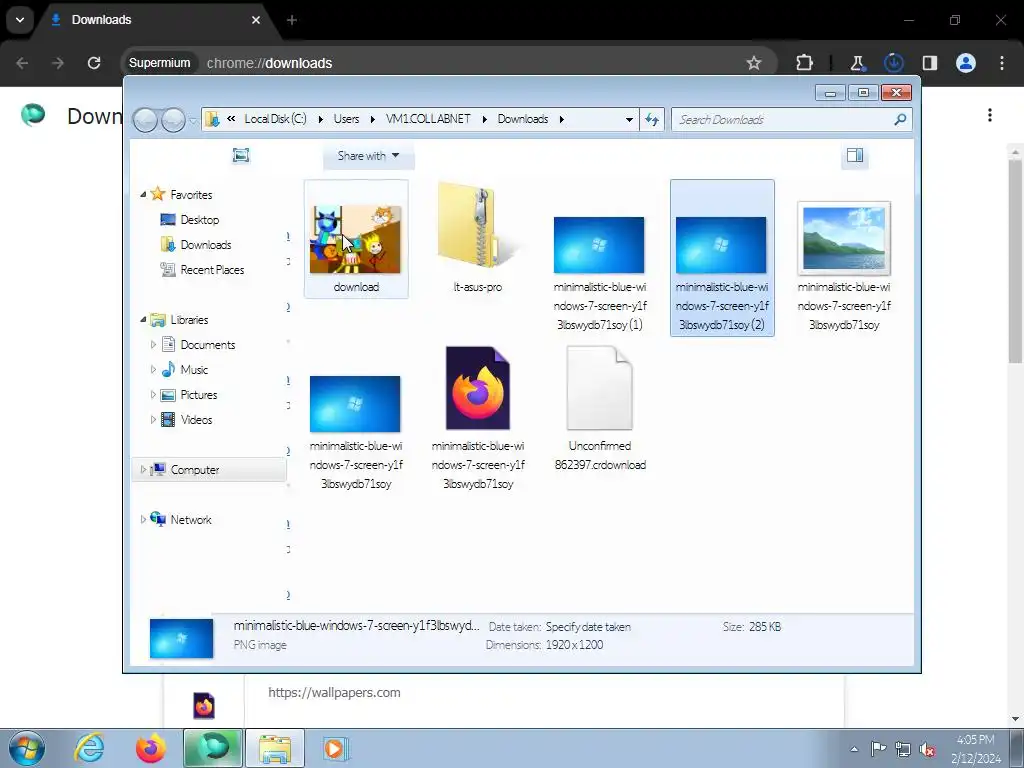The image size is (1024, 768).
Task: Click Downloads in the breadcrumb path
Action: click(522, 119)
